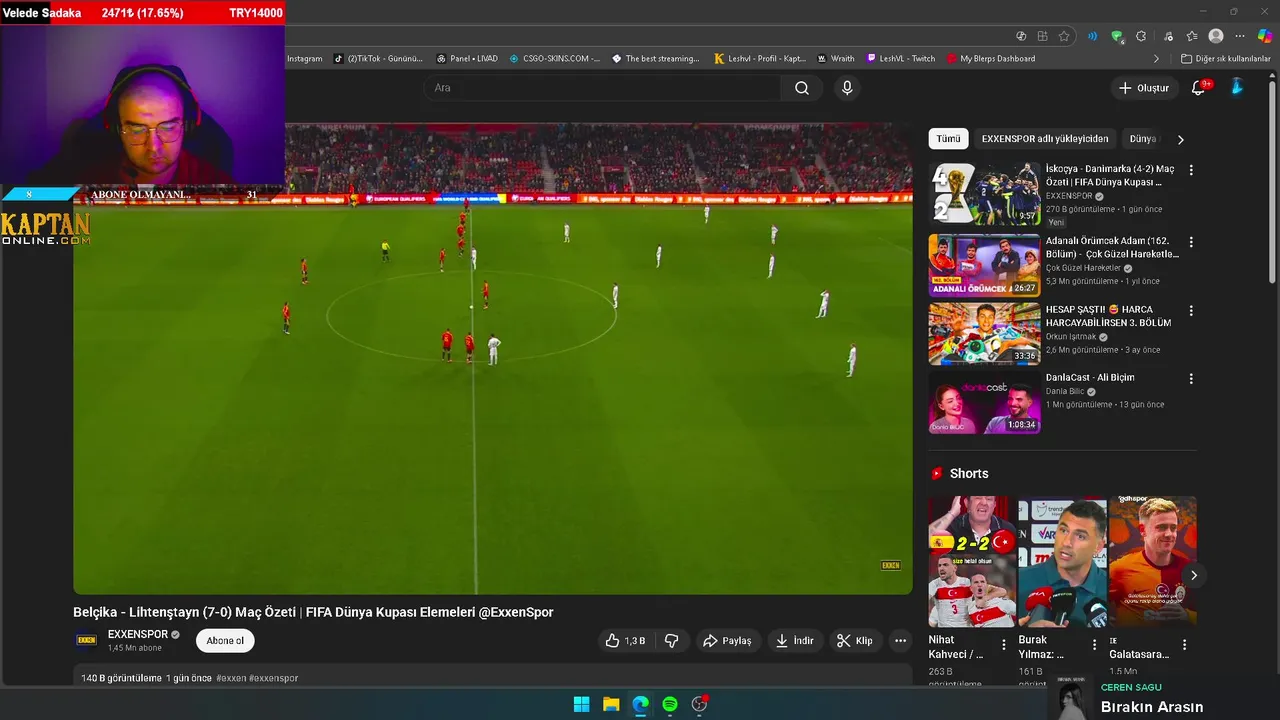
Task: Click the blue sound waves extension icon
Action: [x=1092, y=36]
